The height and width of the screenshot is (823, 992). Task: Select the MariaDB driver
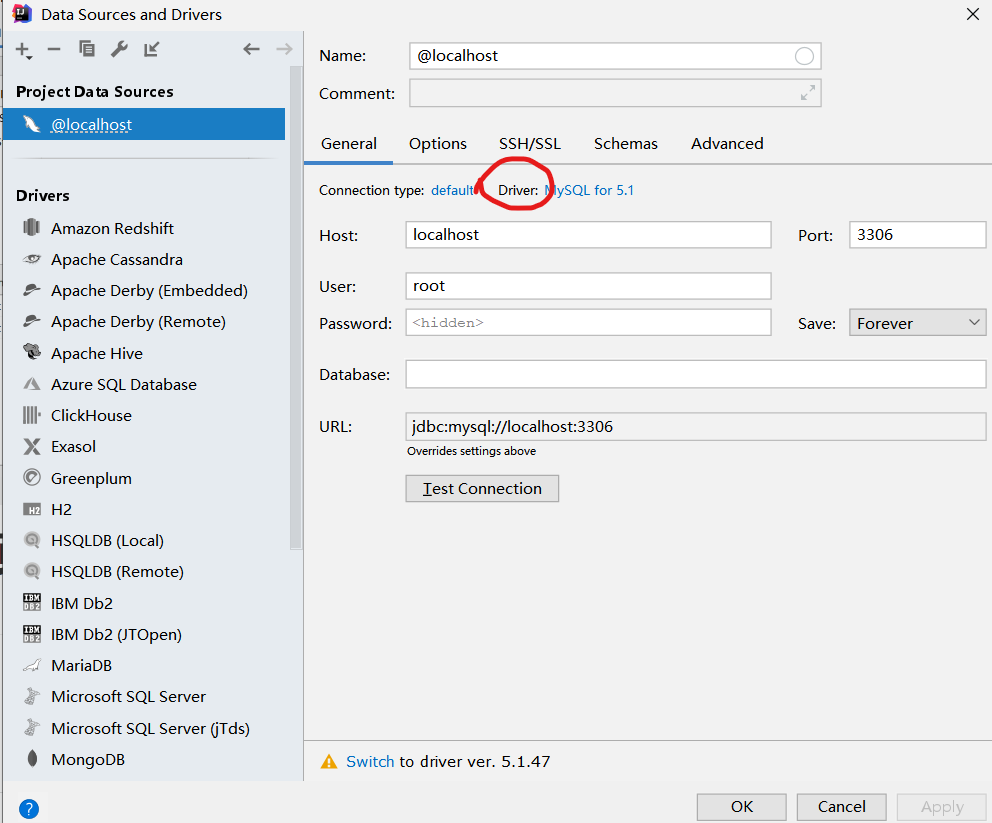81,665
